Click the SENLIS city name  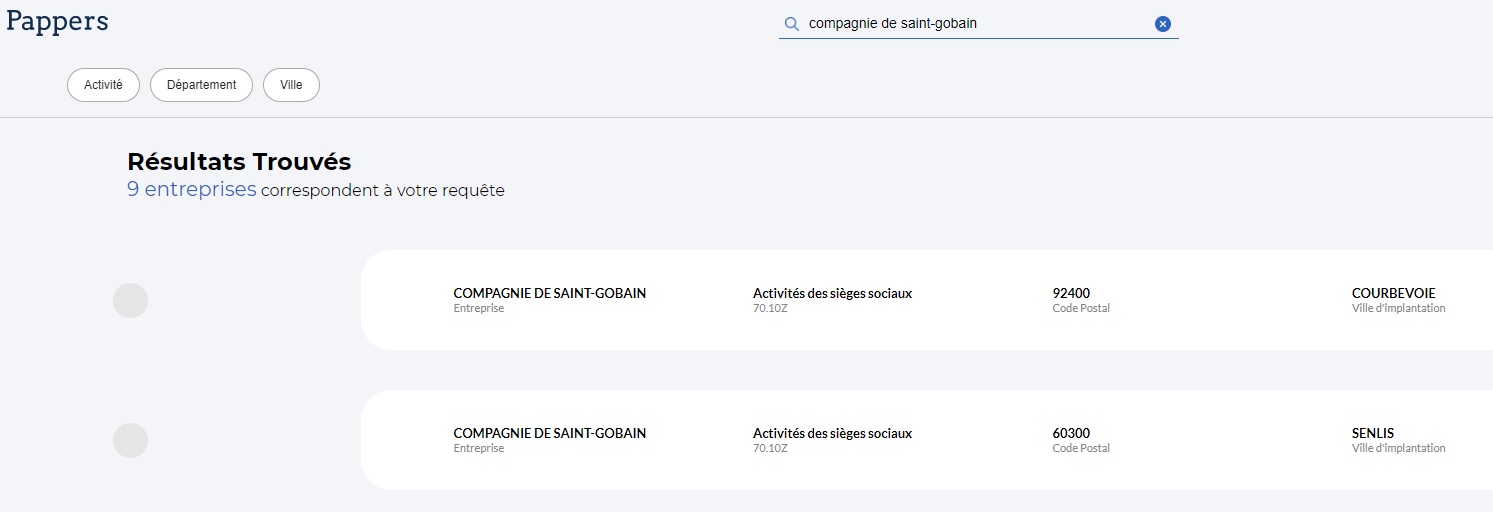[1372, 433]
